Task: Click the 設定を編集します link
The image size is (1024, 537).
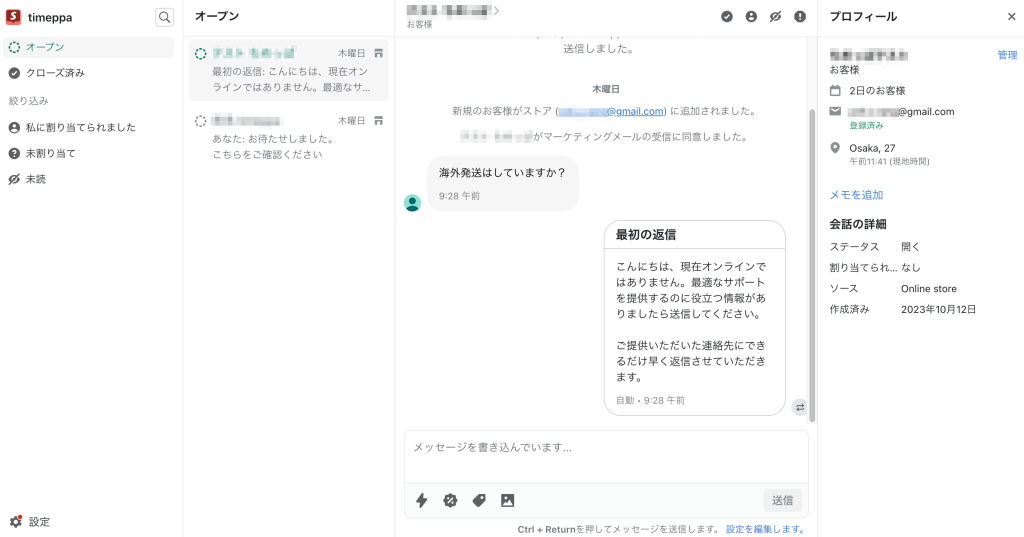Action: click(x=765, y=529)
